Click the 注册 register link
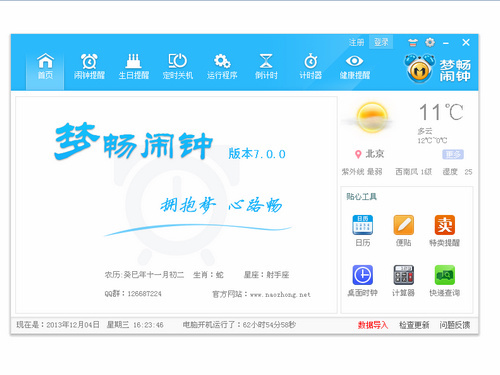The width and height of the screenshot is (500, 375). coord(356,42)
